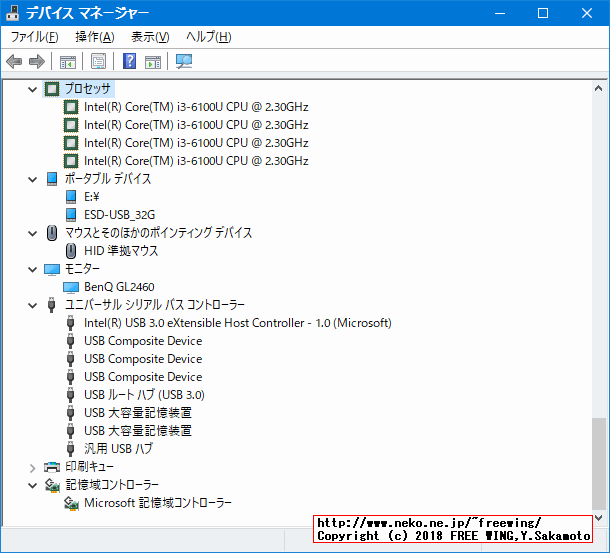Click the Intel USB 3.0 Host Controller plug icon
The image size is (610, 553).
70,323
